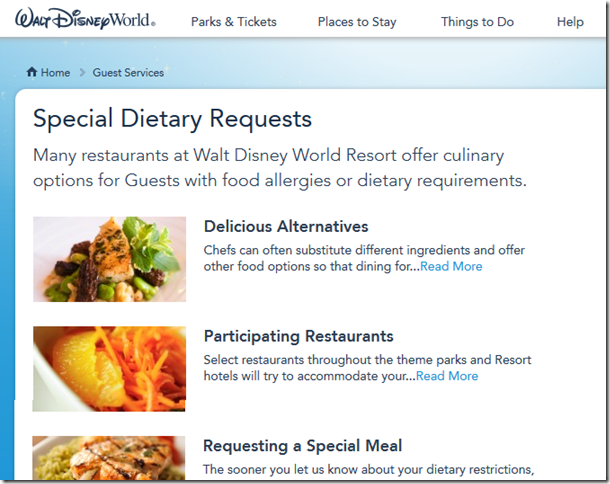The image size is (610, 484).
Task: Click the breadcrumb chevron separator arrow
Action: [82, 73]
